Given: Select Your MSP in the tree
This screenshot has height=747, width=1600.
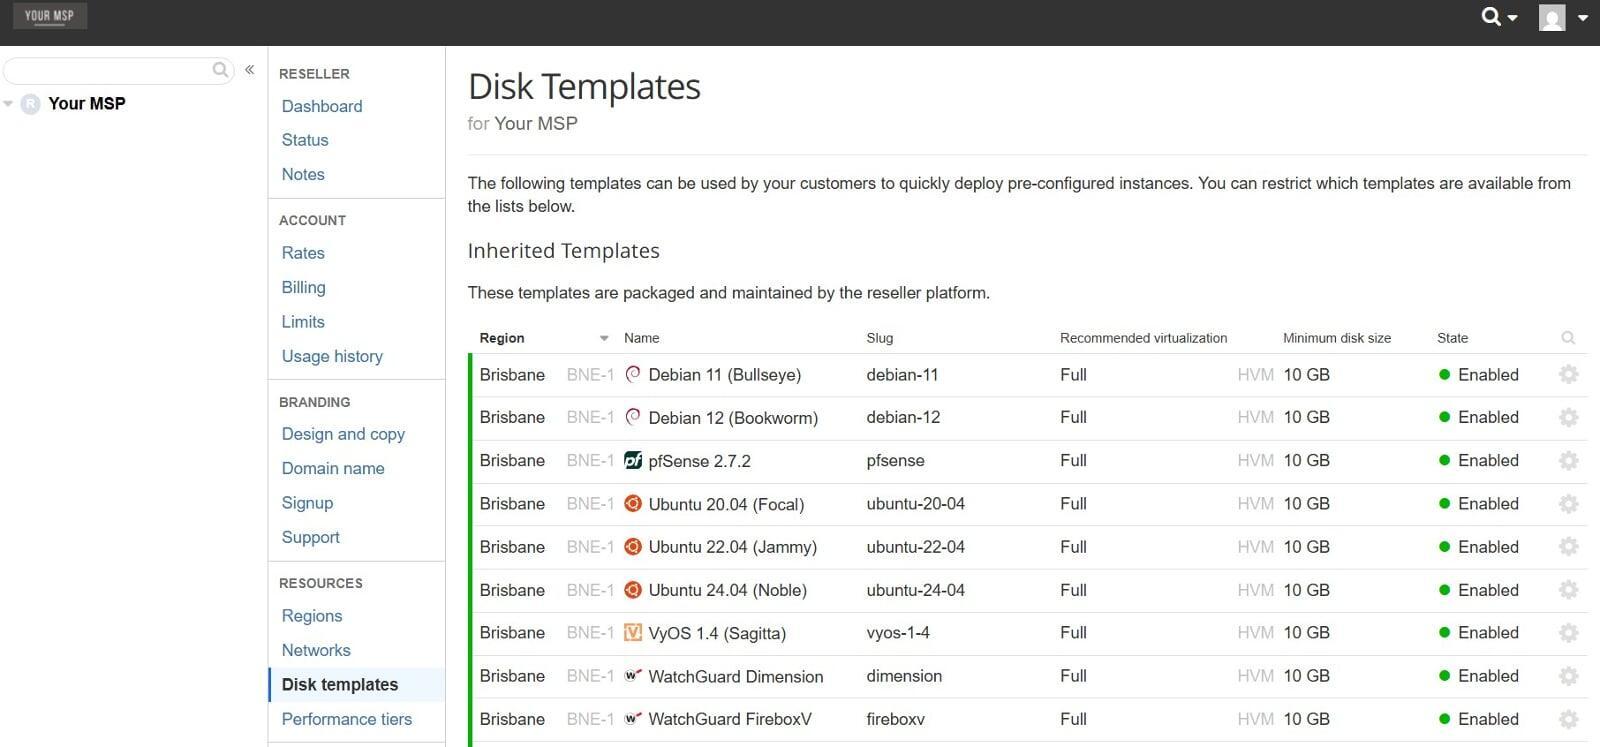Looking at the screenshot, I should 87,104.
